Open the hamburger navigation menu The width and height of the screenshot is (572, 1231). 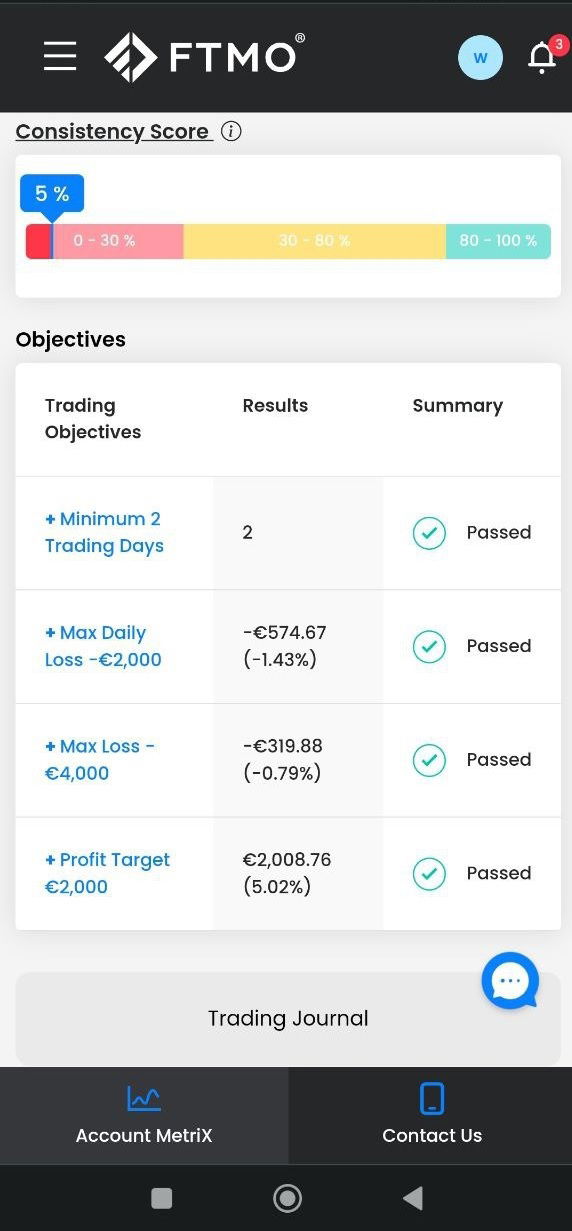tap(60, 56)
